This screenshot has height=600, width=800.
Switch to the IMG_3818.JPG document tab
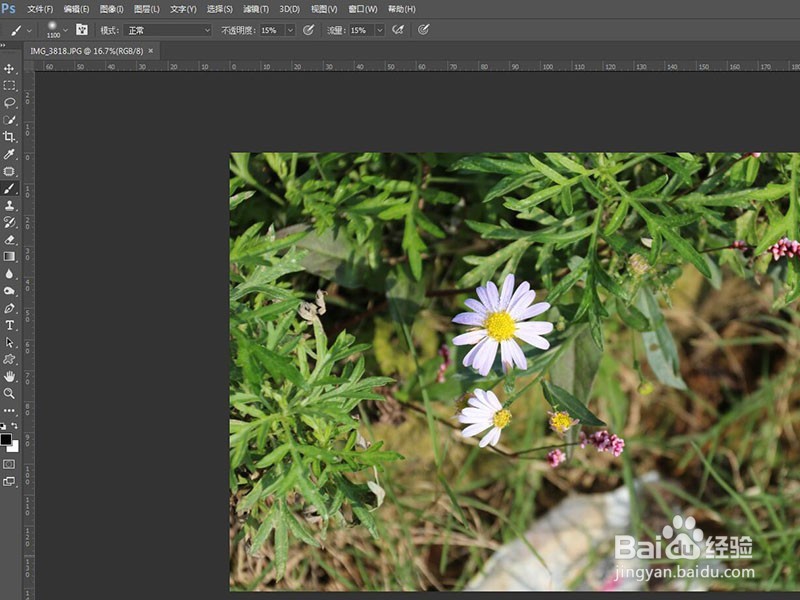click(x=86, y=51)
